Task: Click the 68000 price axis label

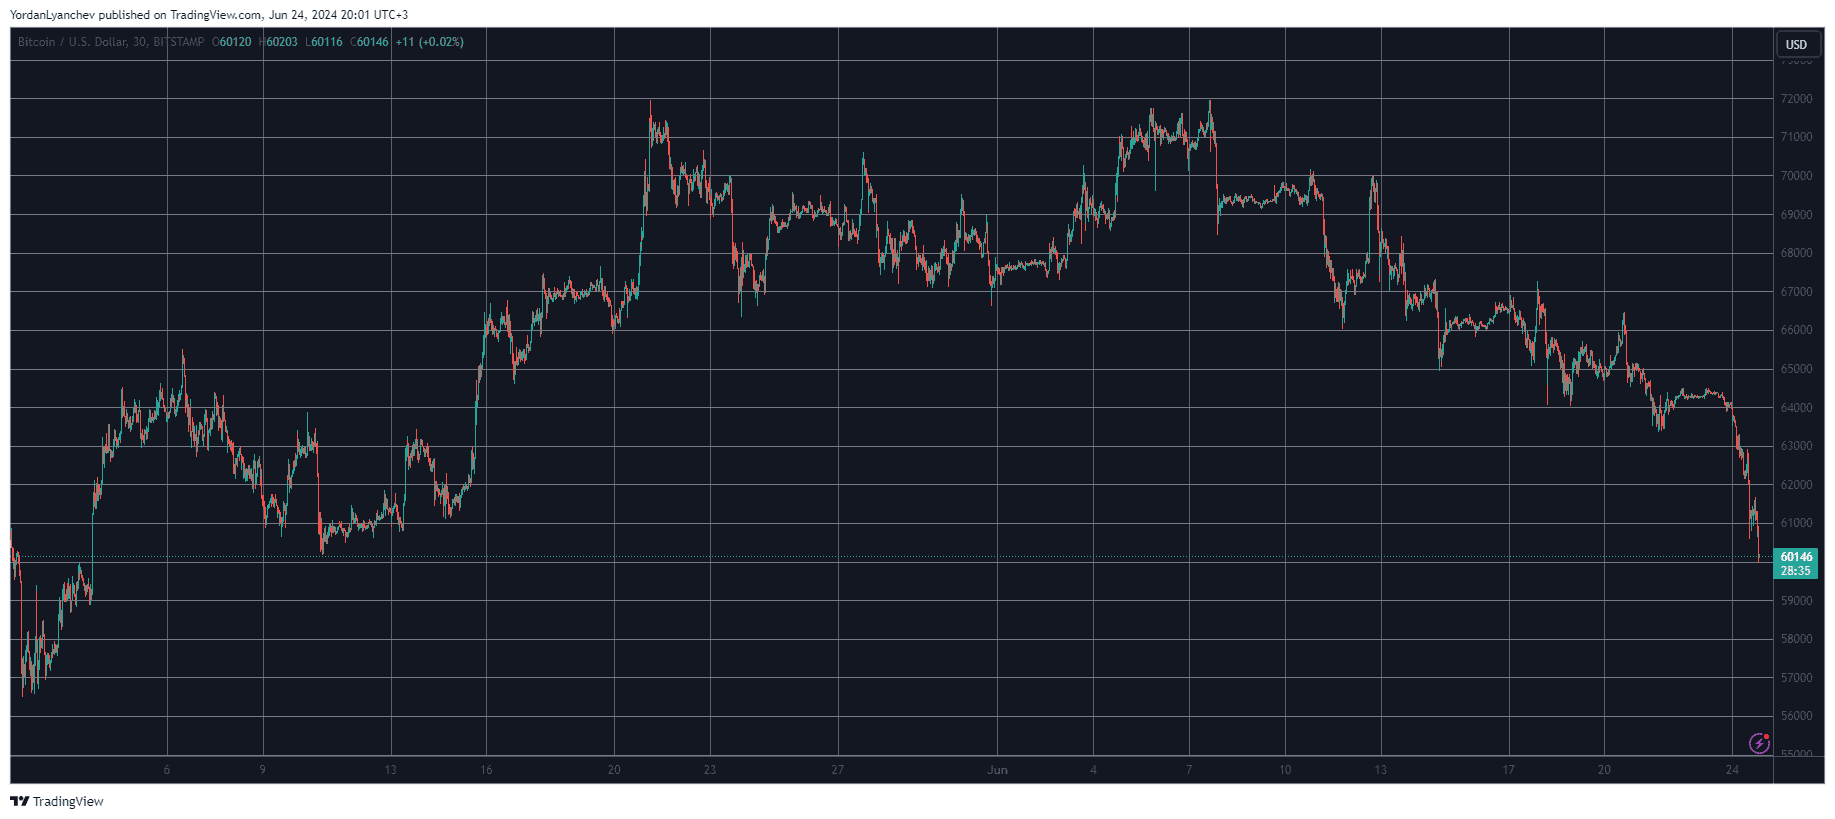Action: tap(1796, 253)
